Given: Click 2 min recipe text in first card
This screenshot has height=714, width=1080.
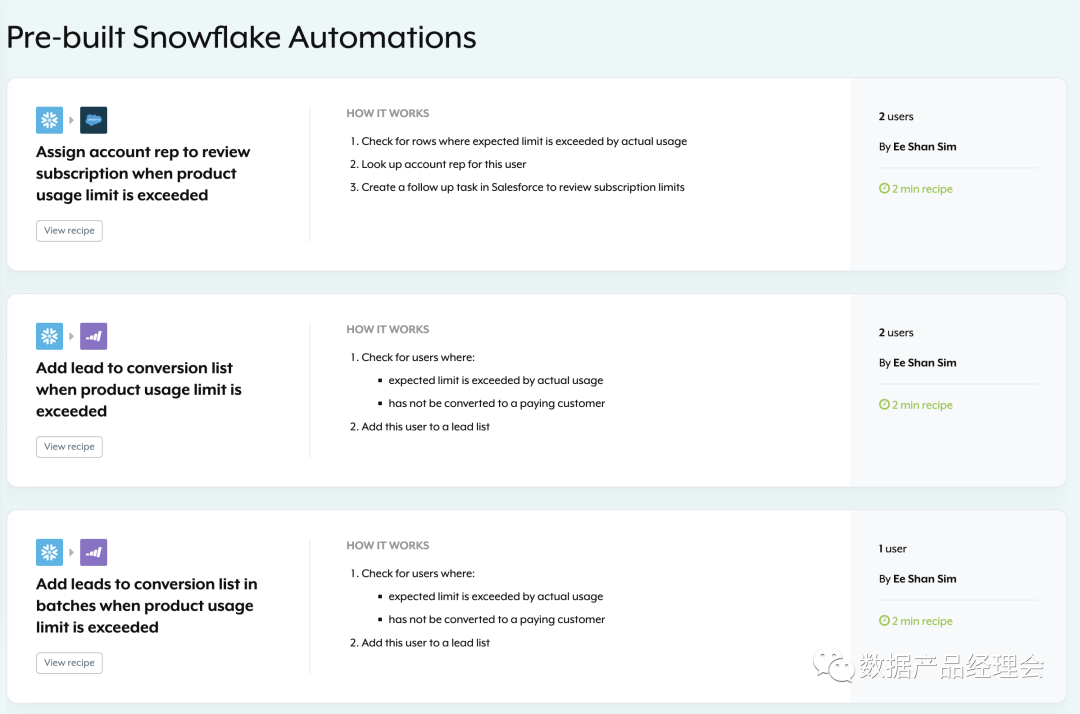Looking at the screenshot, I should 922,189.
